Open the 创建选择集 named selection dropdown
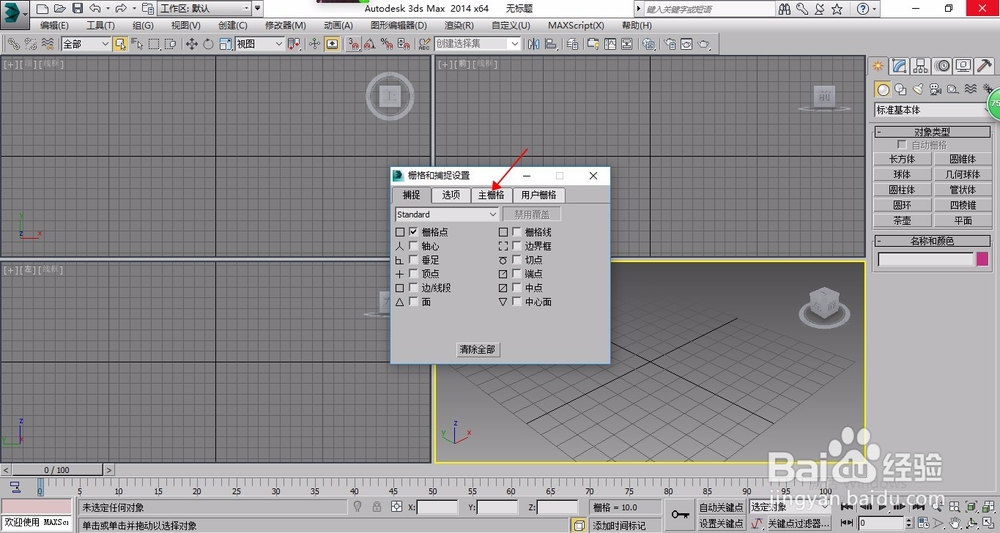The width and height of the screenshot is (1000, 533). 478,44
